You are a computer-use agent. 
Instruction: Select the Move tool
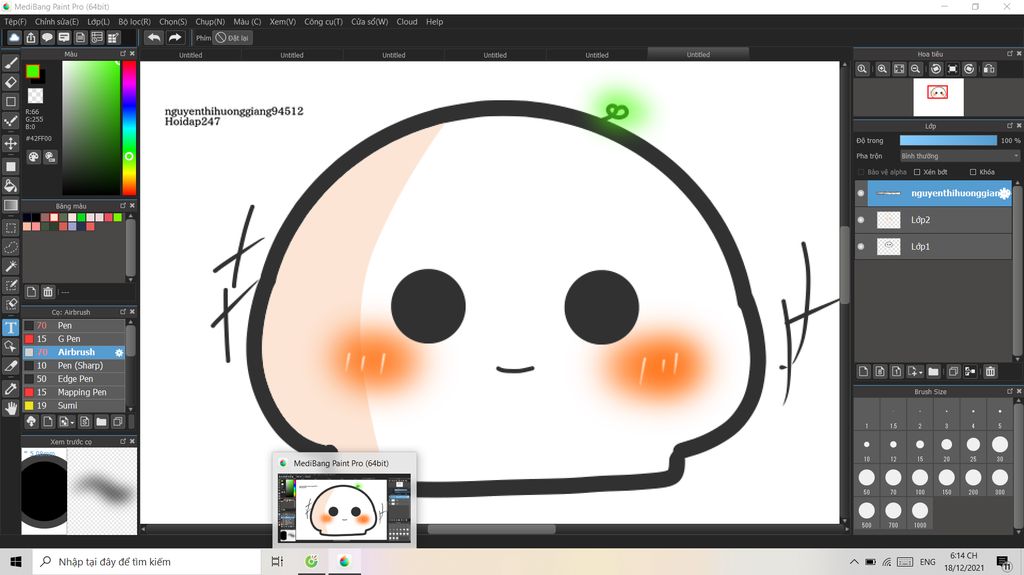(x=10, y=143)
